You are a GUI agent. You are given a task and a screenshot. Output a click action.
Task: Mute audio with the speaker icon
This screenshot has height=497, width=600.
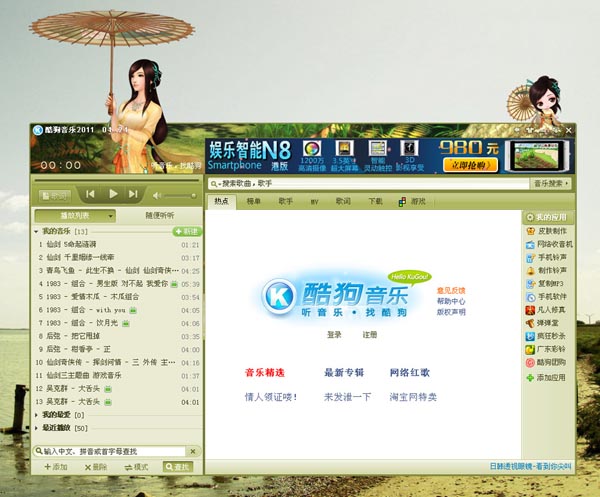(x=157, y=196)
